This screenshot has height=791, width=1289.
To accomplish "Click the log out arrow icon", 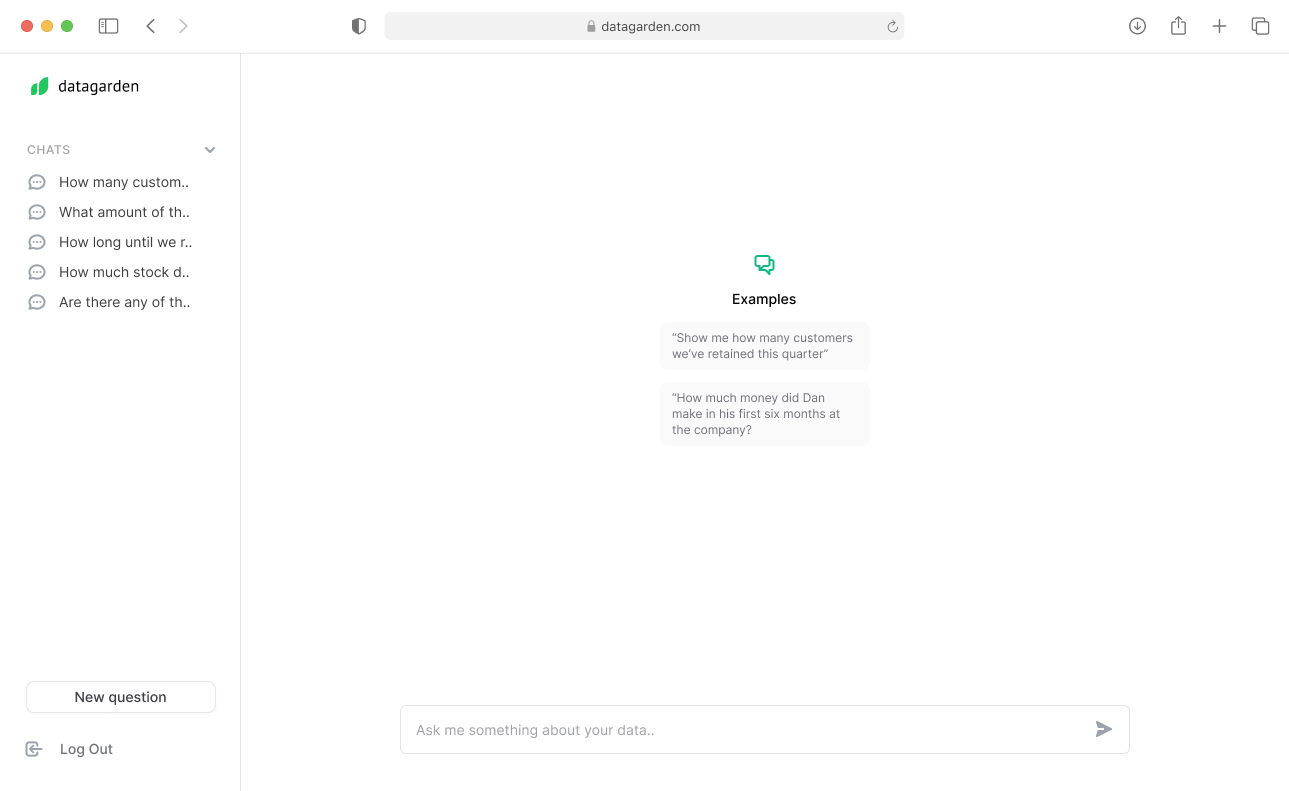I will coord(34,749).
